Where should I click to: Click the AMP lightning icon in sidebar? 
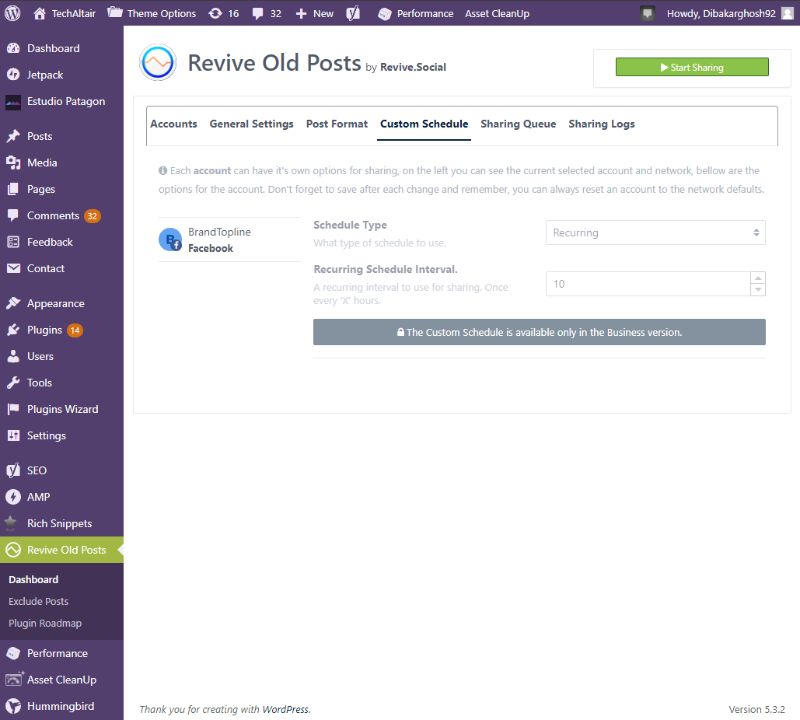coord(13,497)
